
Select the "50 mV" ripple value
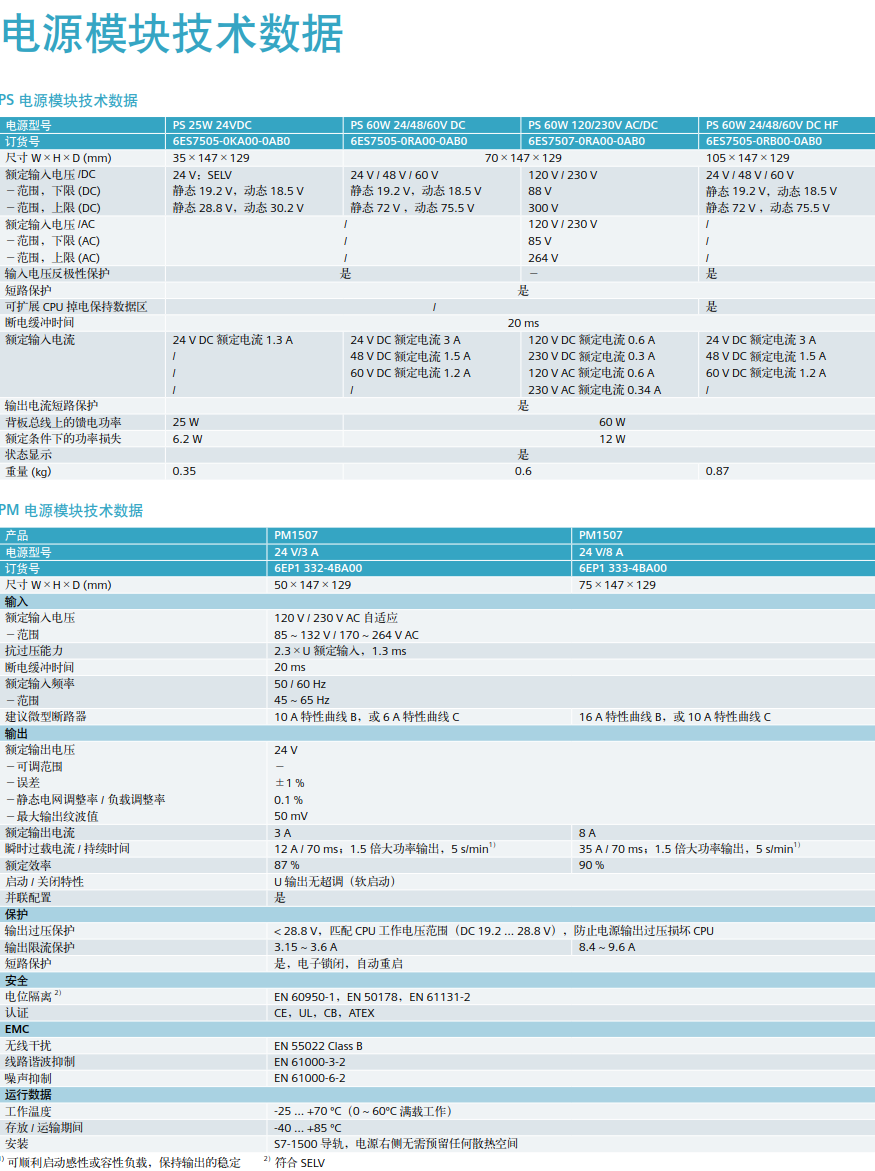pos(291,816)
